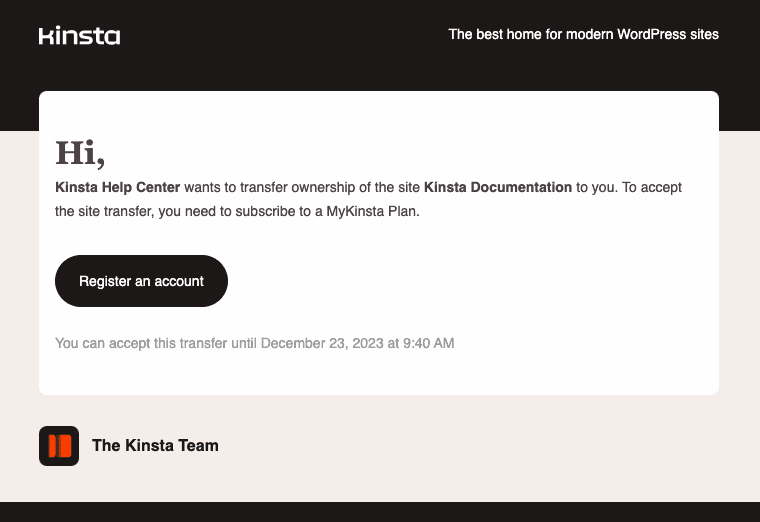Click The Kinsta Team signature text

coord(155,445)
